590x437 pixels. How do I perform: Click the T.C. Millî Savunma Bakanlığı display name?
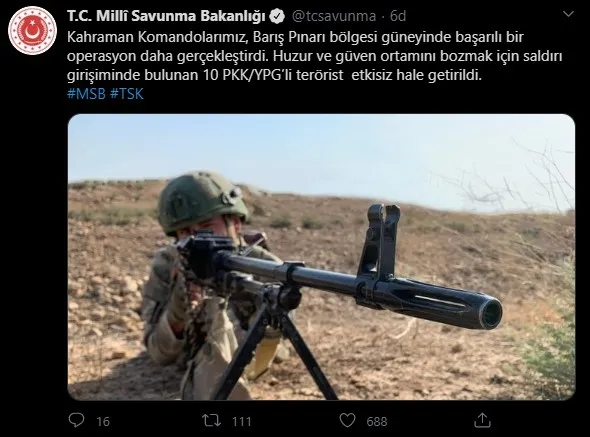click(x=166, y=16)
